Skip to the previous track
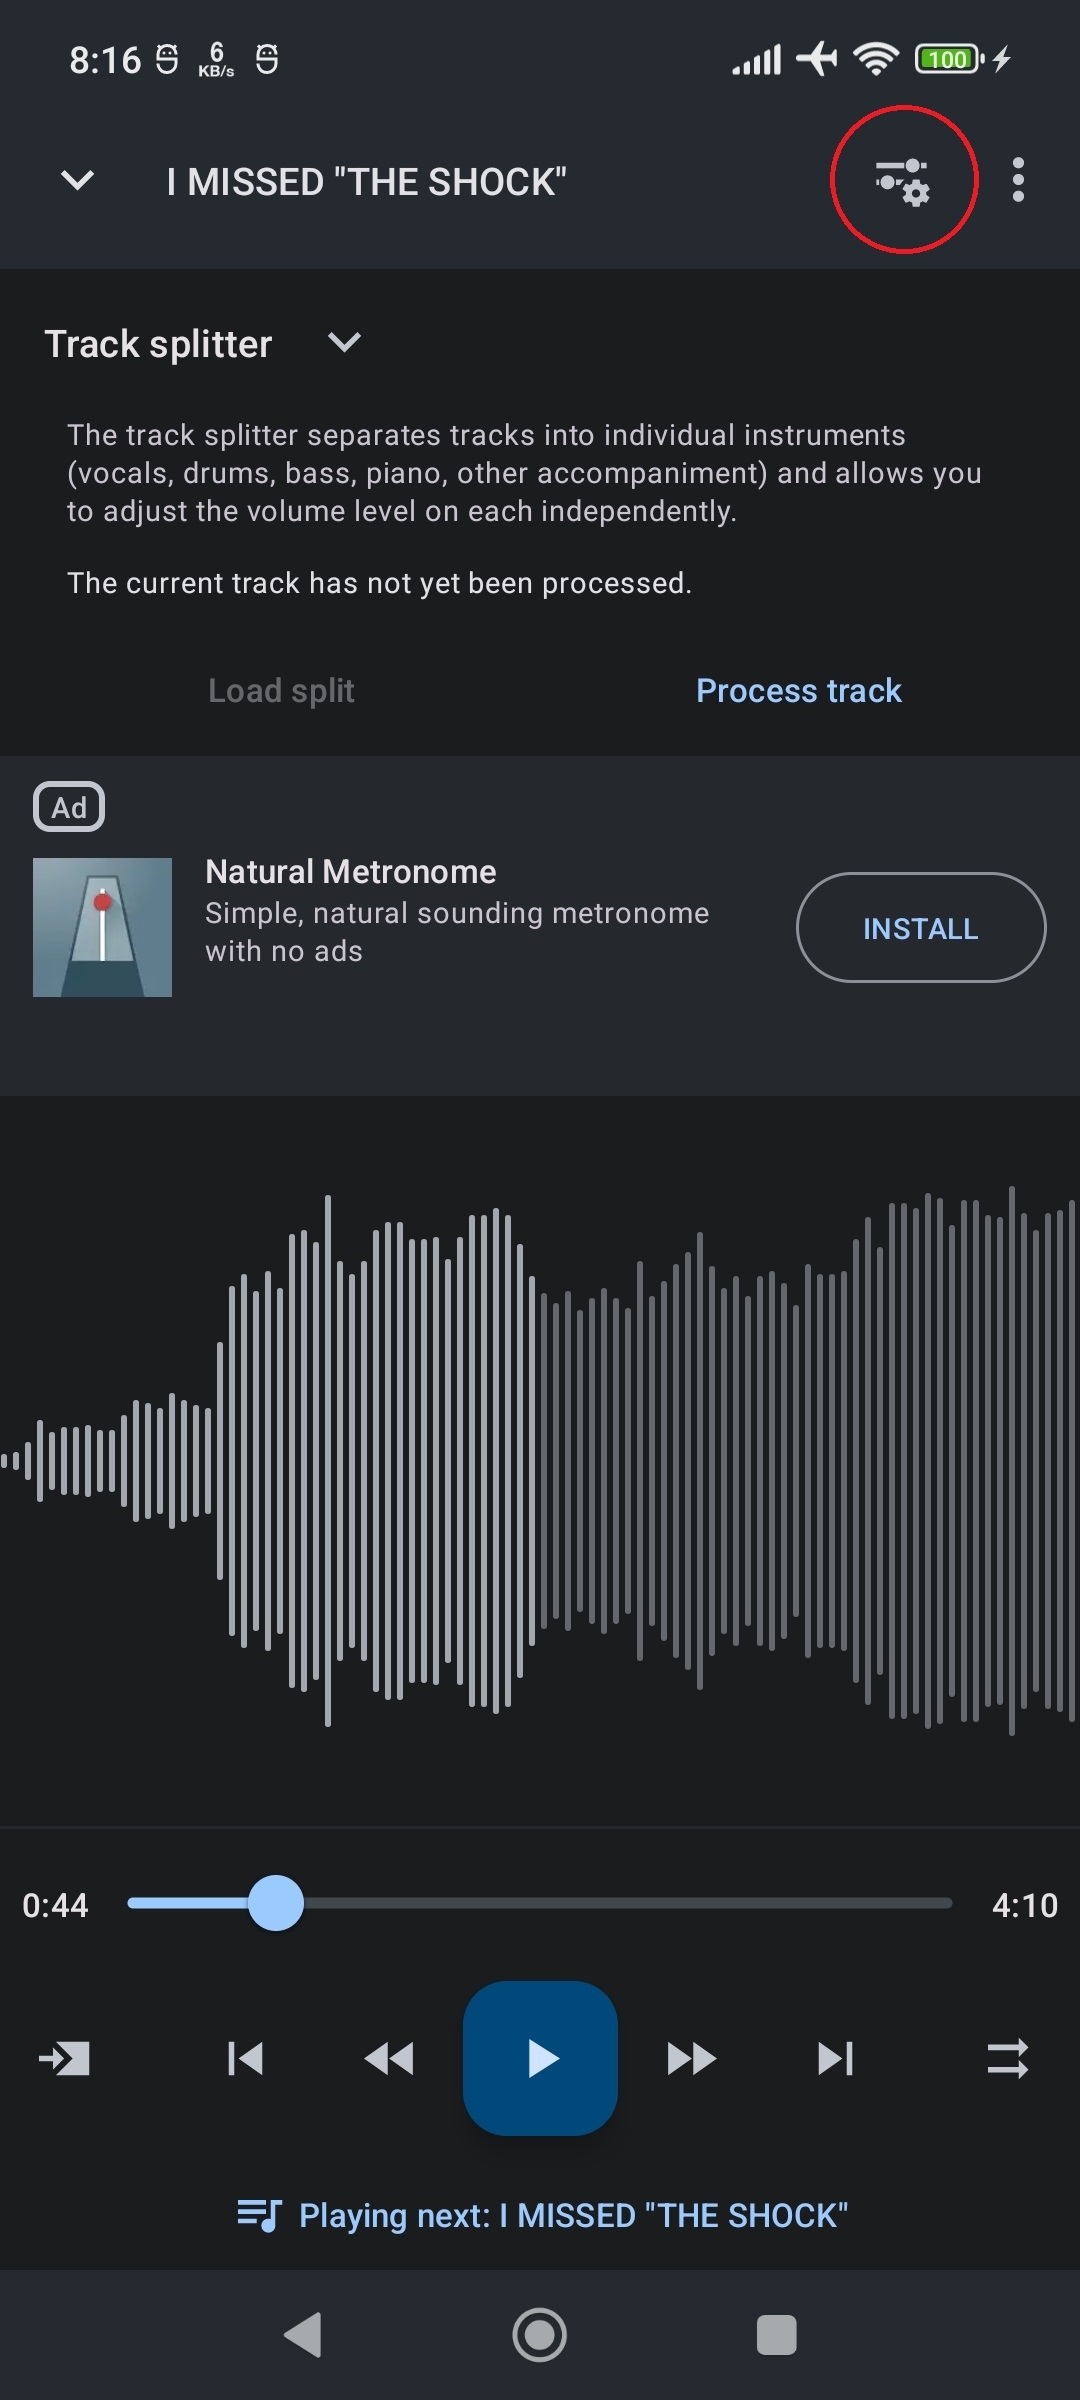 coord(245,2059)
